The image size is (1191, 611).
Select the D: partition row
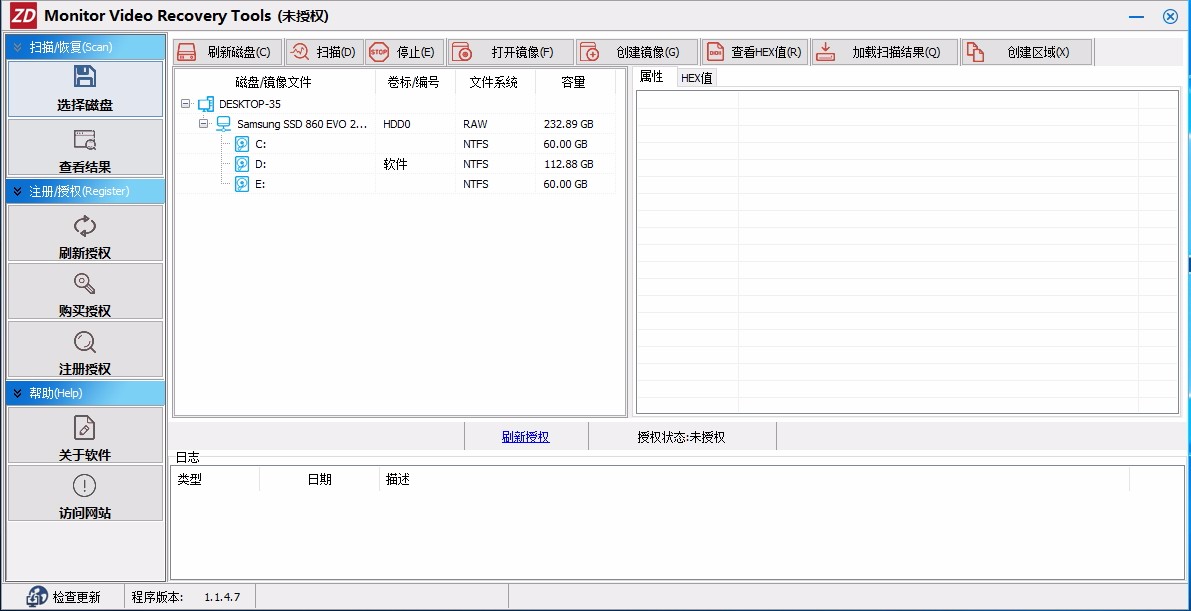[395, 164]
